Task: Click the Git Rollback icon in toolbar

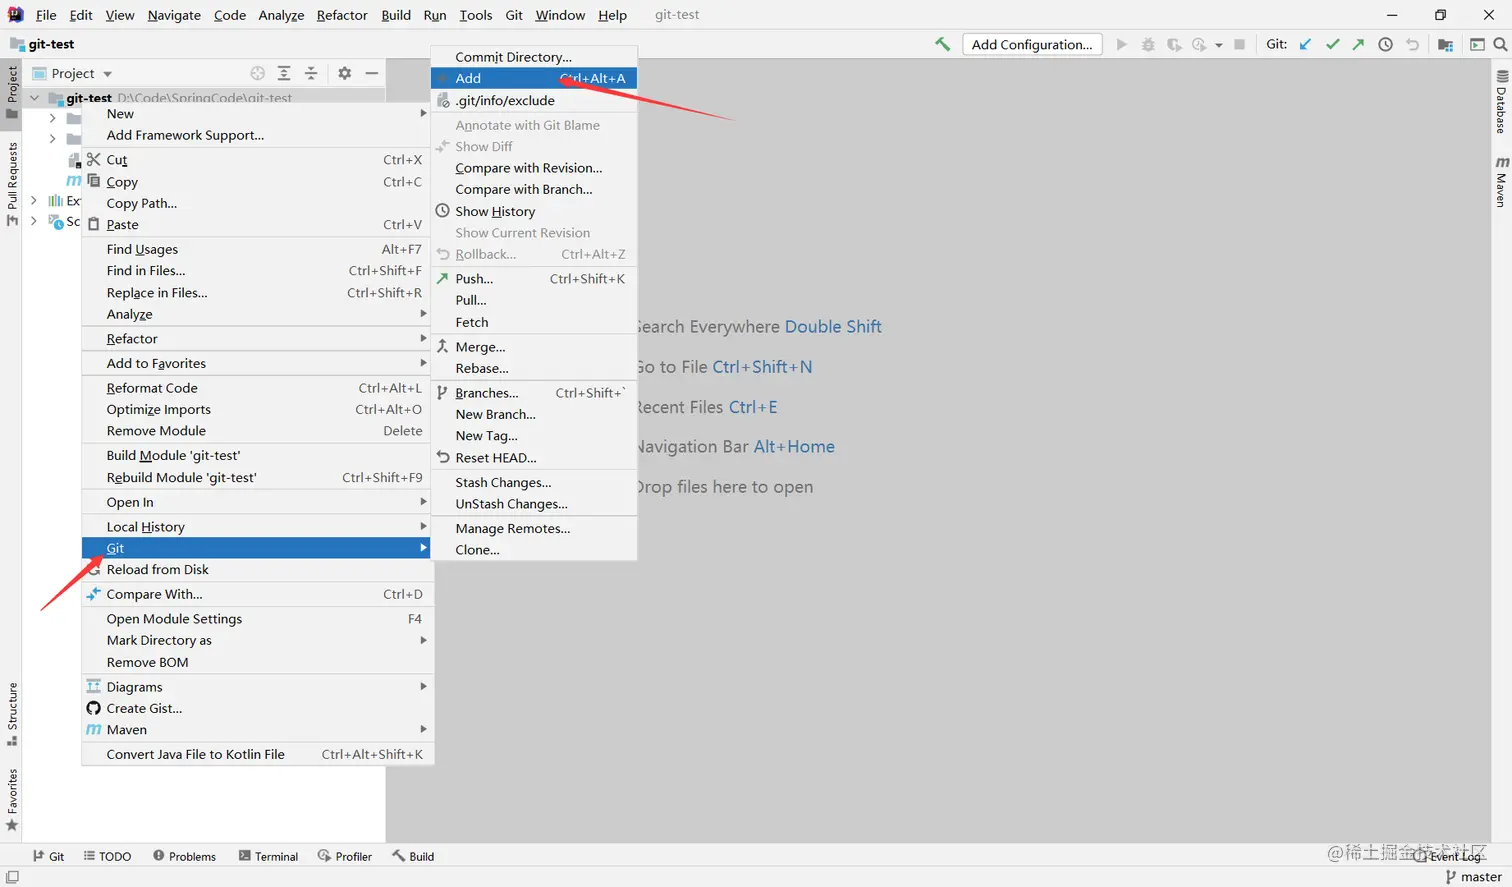Action: [1412, 44]
